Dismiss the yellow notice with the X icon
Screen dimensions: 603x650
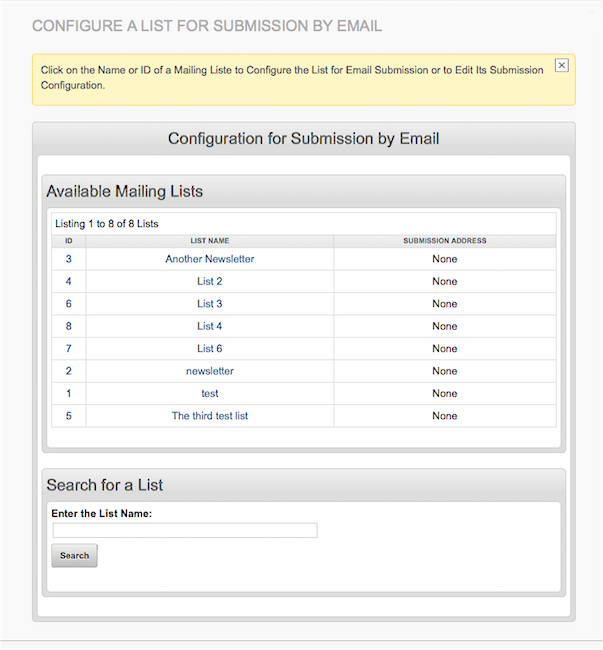[561, 65]
